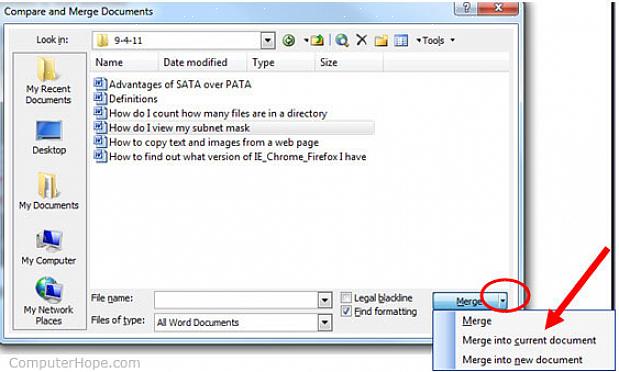Expand the Files of type dropdown
Viewport: 619px width, 372px height.
[x=325, y=323]
